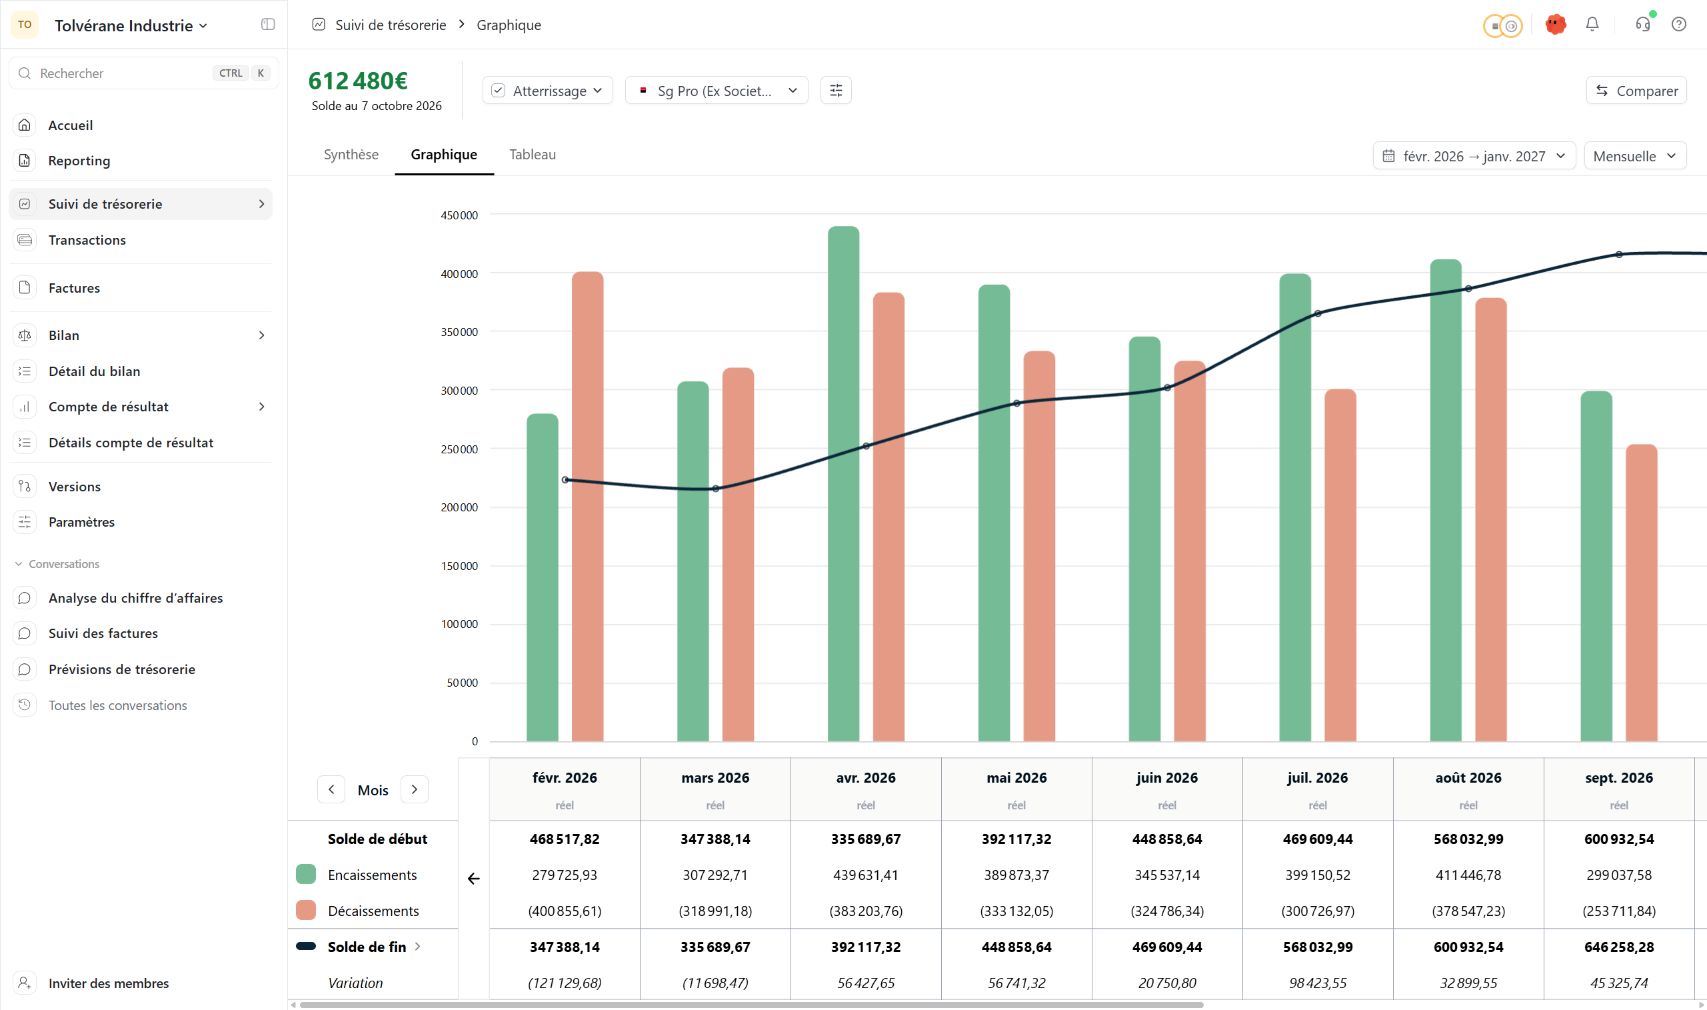The image size is (1707, 1010).
Task: Click the Paramètres sliders icon
Action: (25, 522)
